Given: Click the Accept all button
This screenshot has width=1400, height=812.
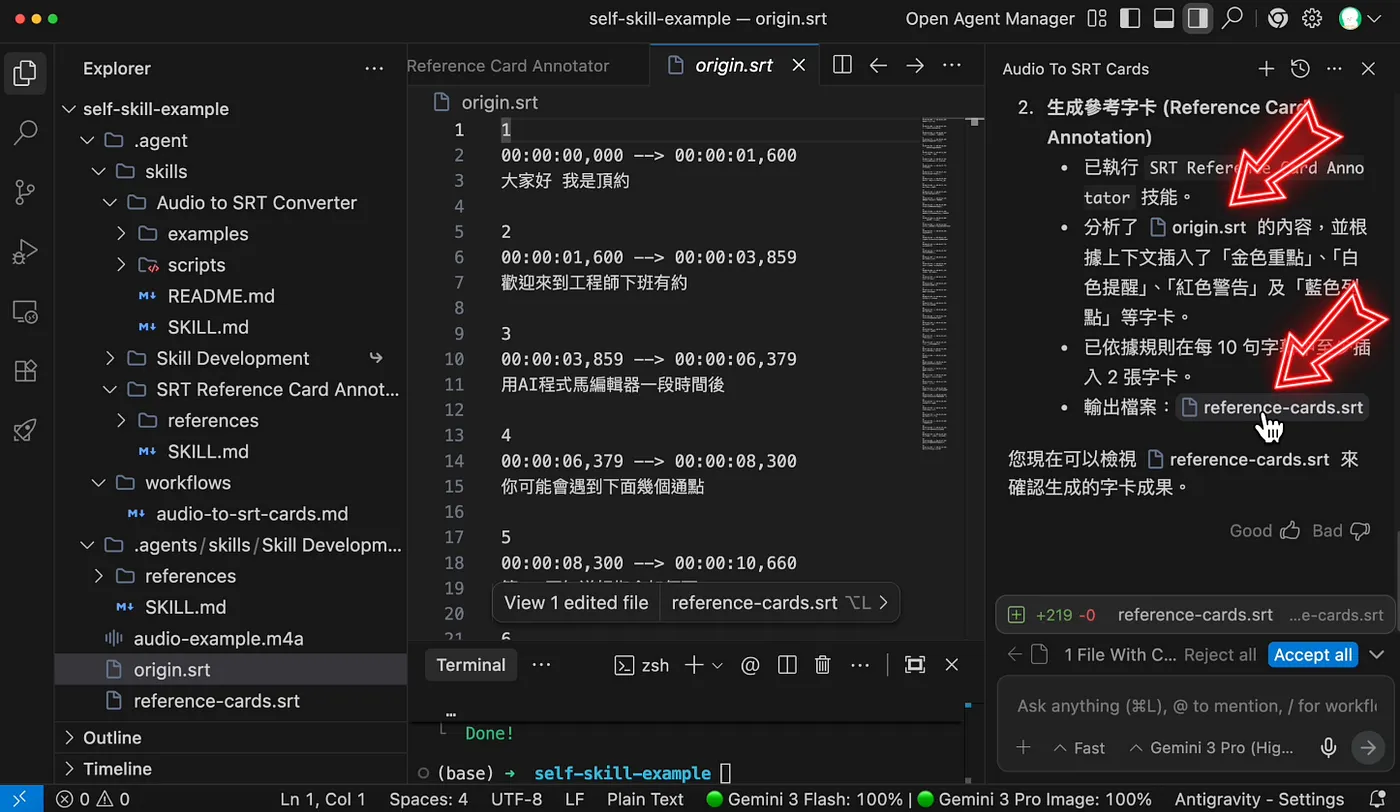Looking at the screenshot, I should (1312, 655).
